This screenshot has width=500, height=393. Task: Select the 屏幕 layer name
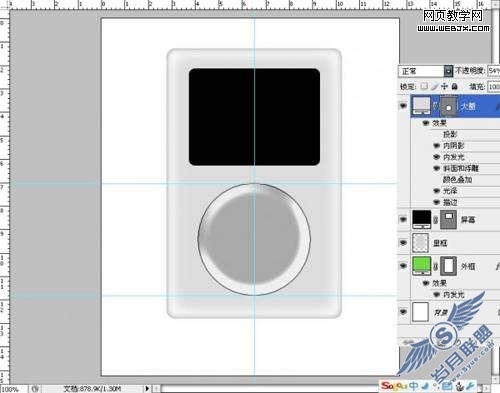click(x=468, y=220)
